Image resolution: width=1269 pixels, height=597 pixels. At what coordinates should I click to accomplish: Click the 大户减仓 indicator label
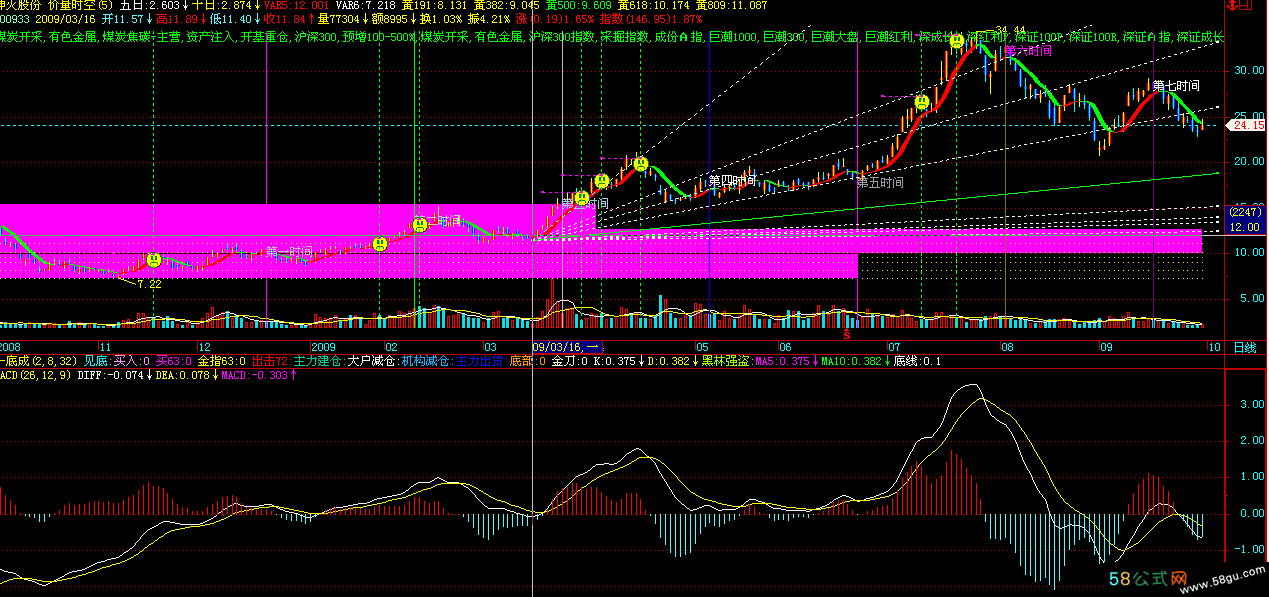372,361
